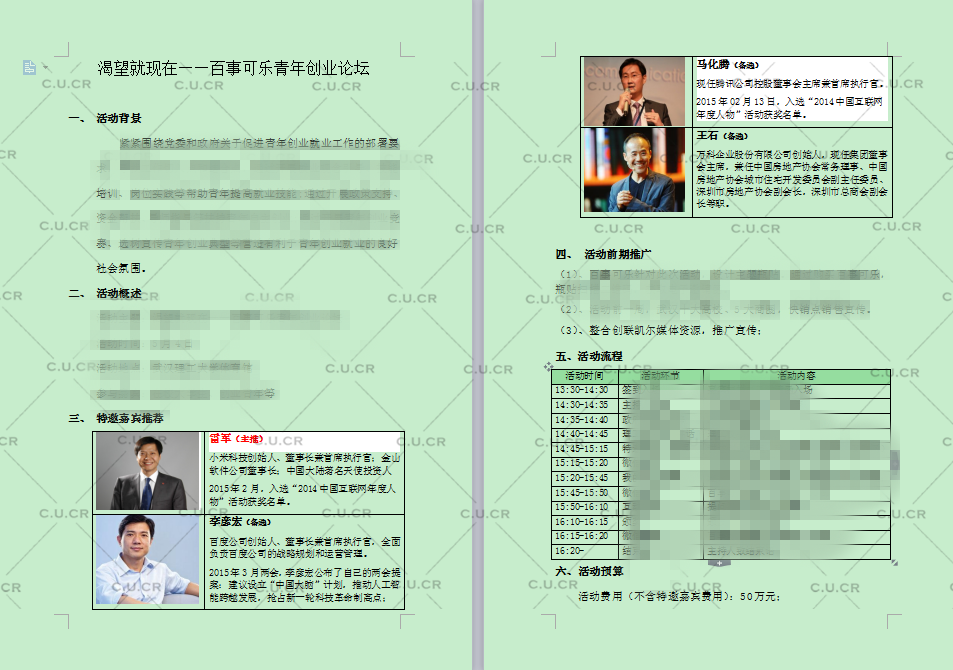
Task: Click 王石's bio line starting 万科企业股份有限公司
Action: coord(792,179)
